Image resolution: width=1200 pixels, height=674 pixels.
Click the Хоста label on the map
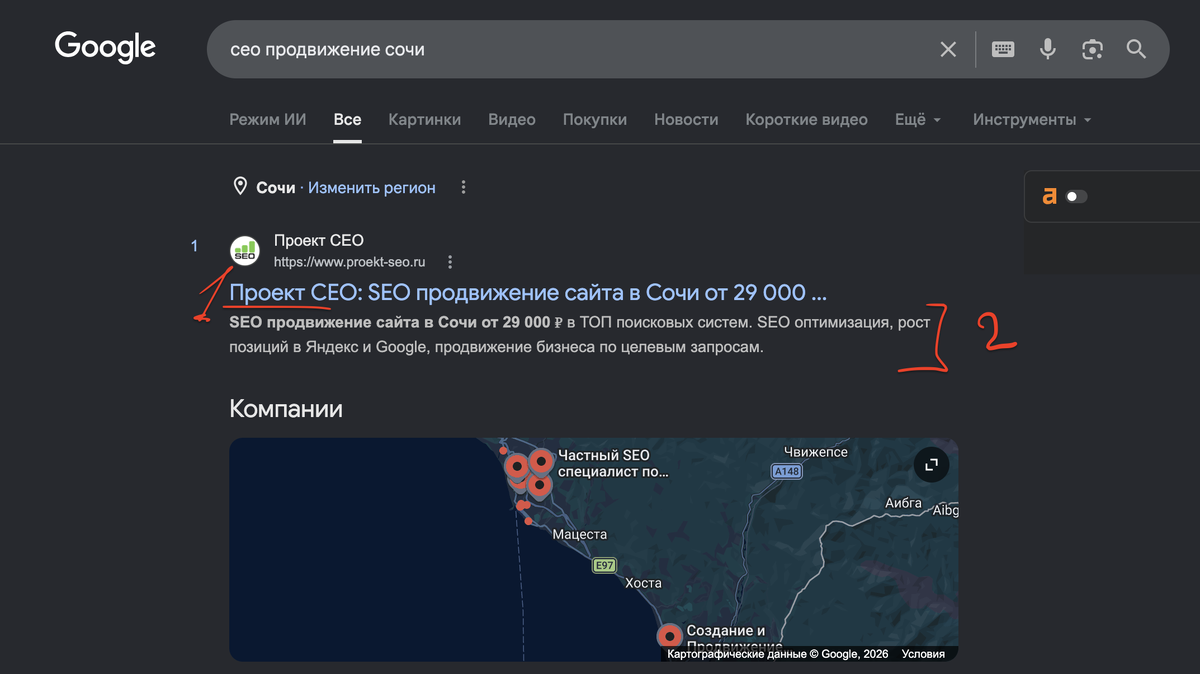(x=644, y=582)
